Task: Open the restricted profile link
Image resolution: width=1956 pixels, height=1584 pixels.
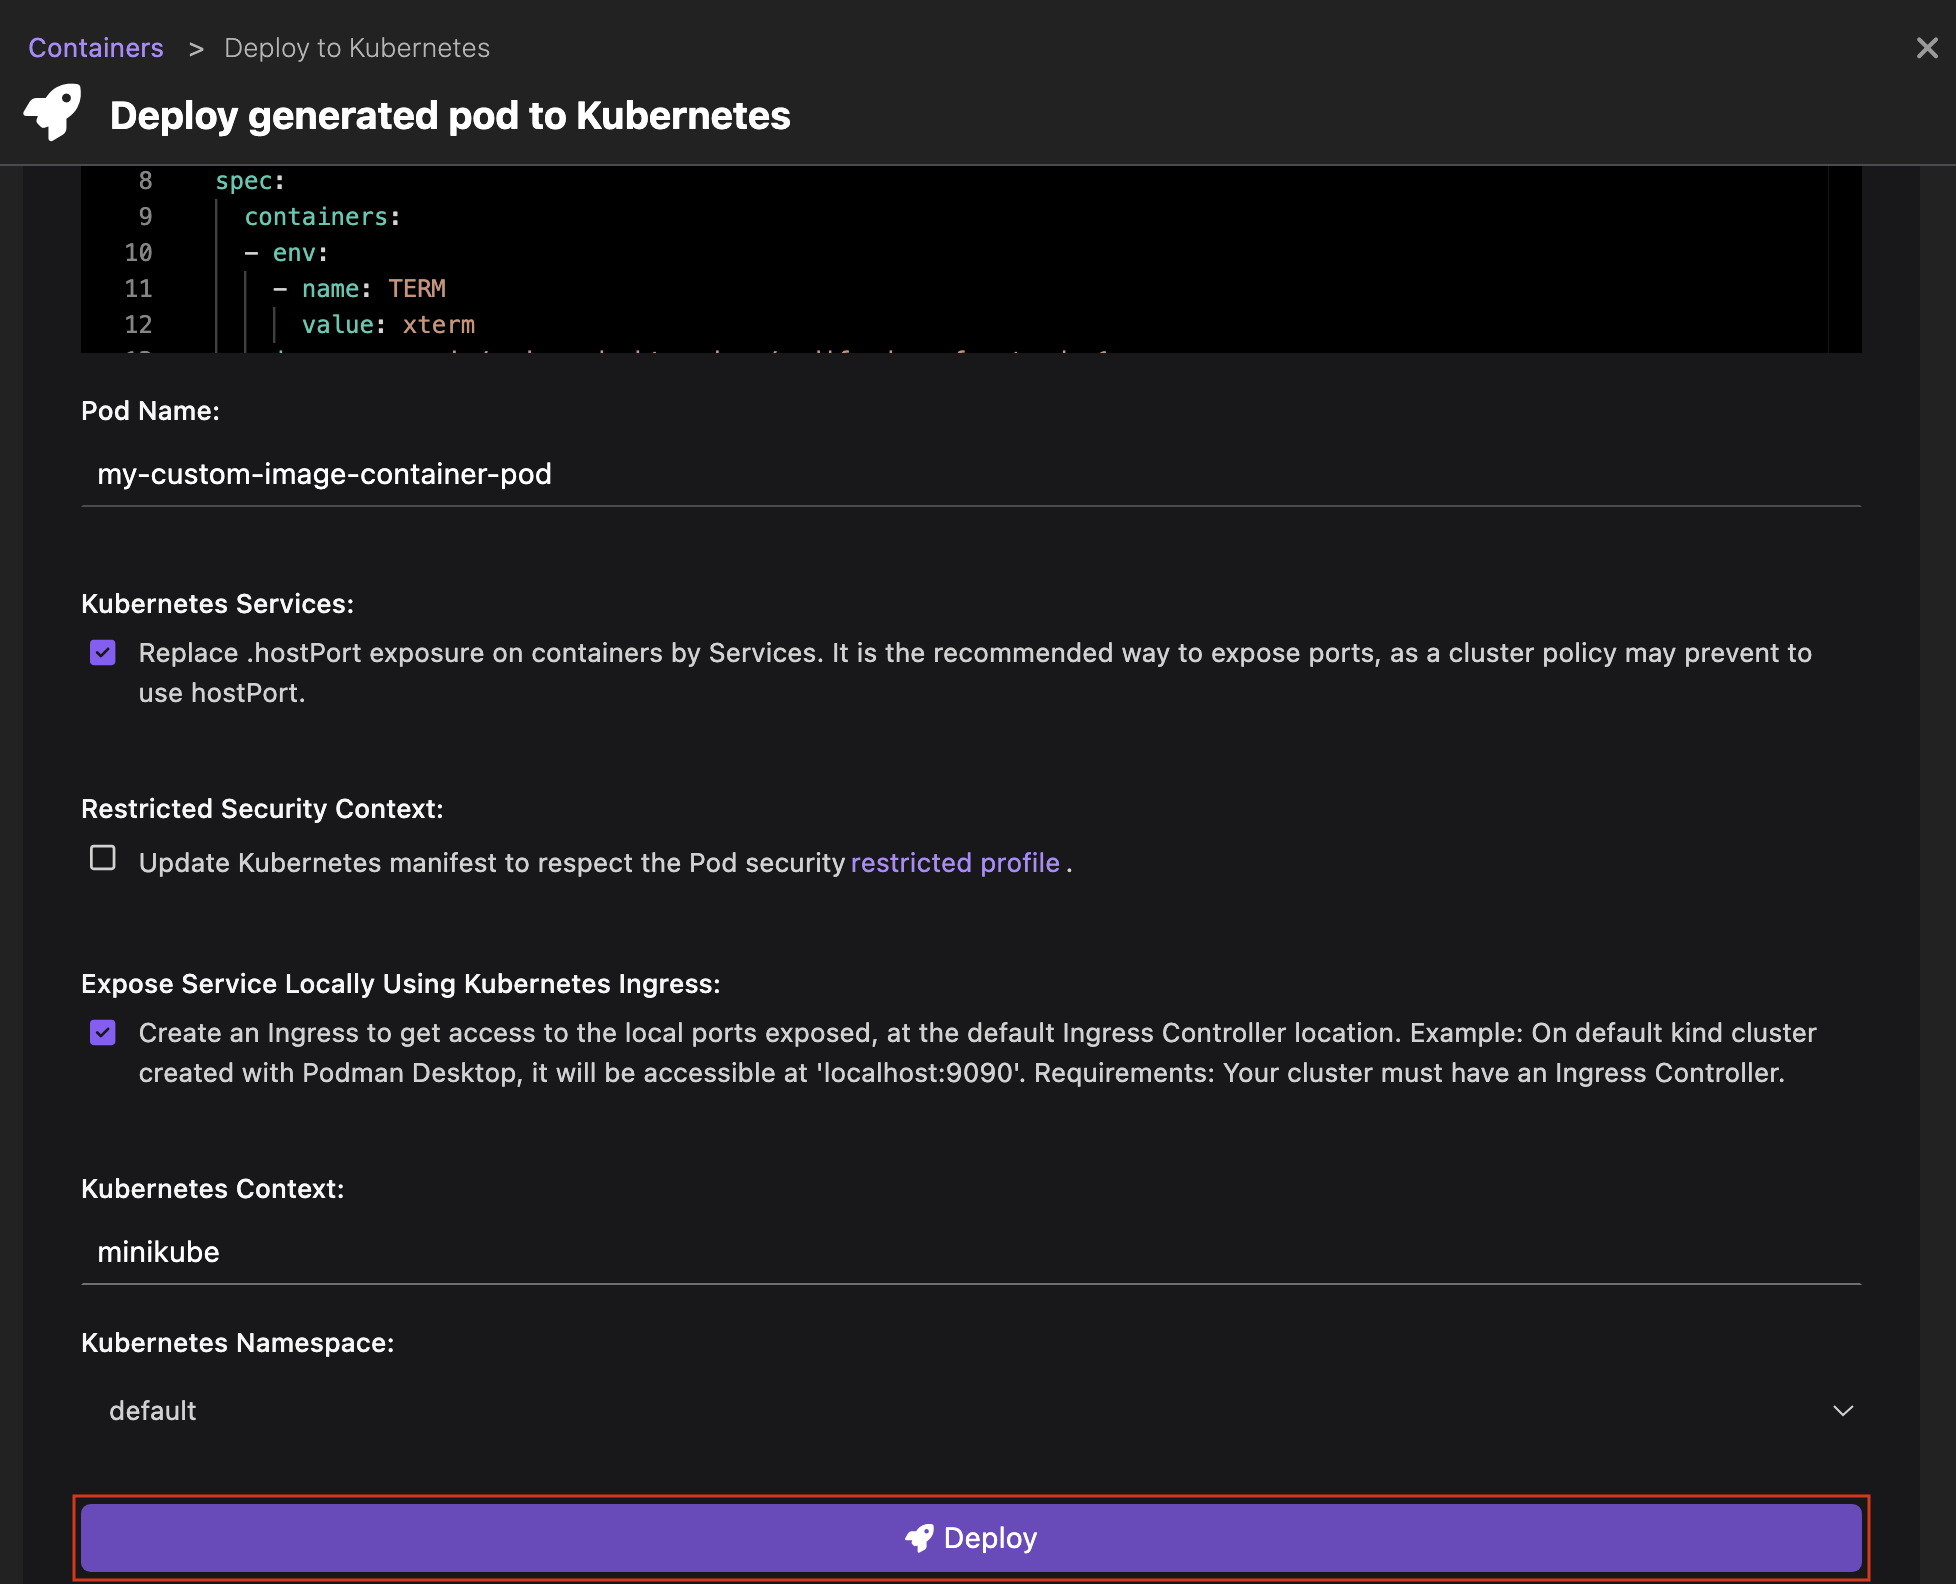Action: tap(954, 863)
